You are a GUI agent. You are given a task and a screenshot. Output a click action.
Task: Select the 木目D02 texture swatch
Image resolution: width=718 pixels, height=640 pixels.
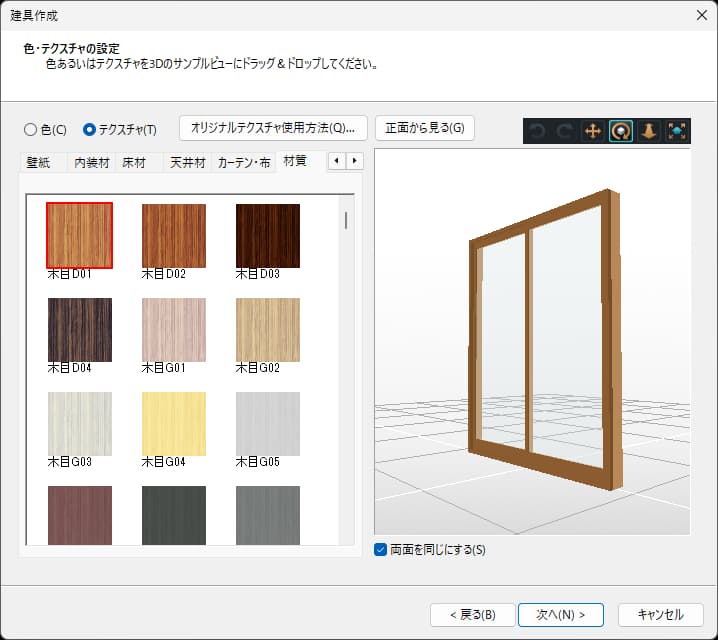point(174,236)
